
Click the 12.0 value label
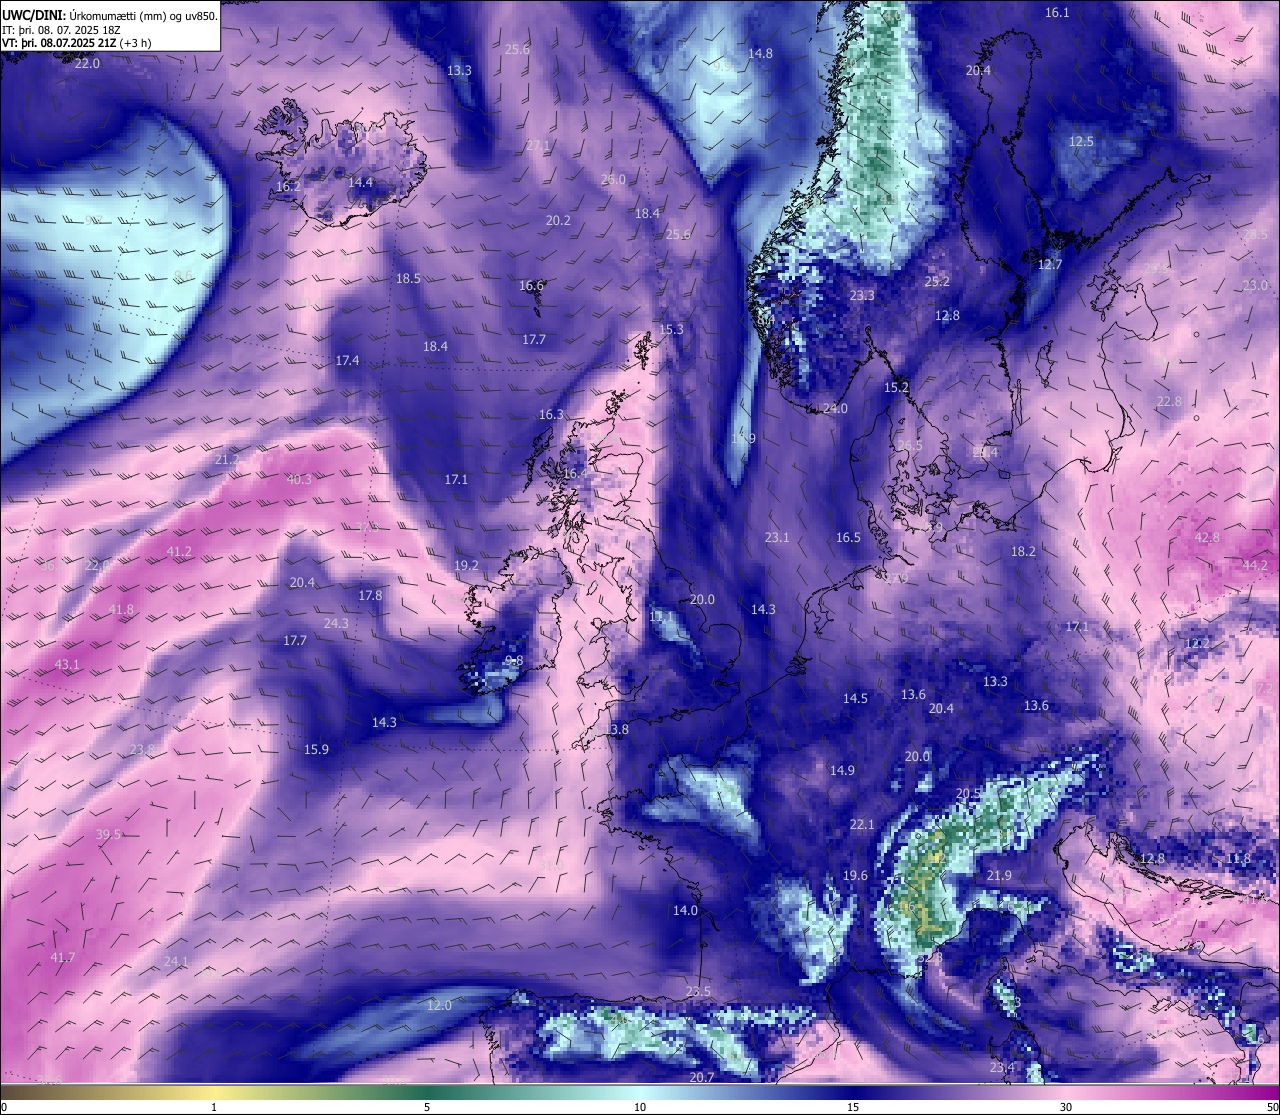(x=439, y=1006)
